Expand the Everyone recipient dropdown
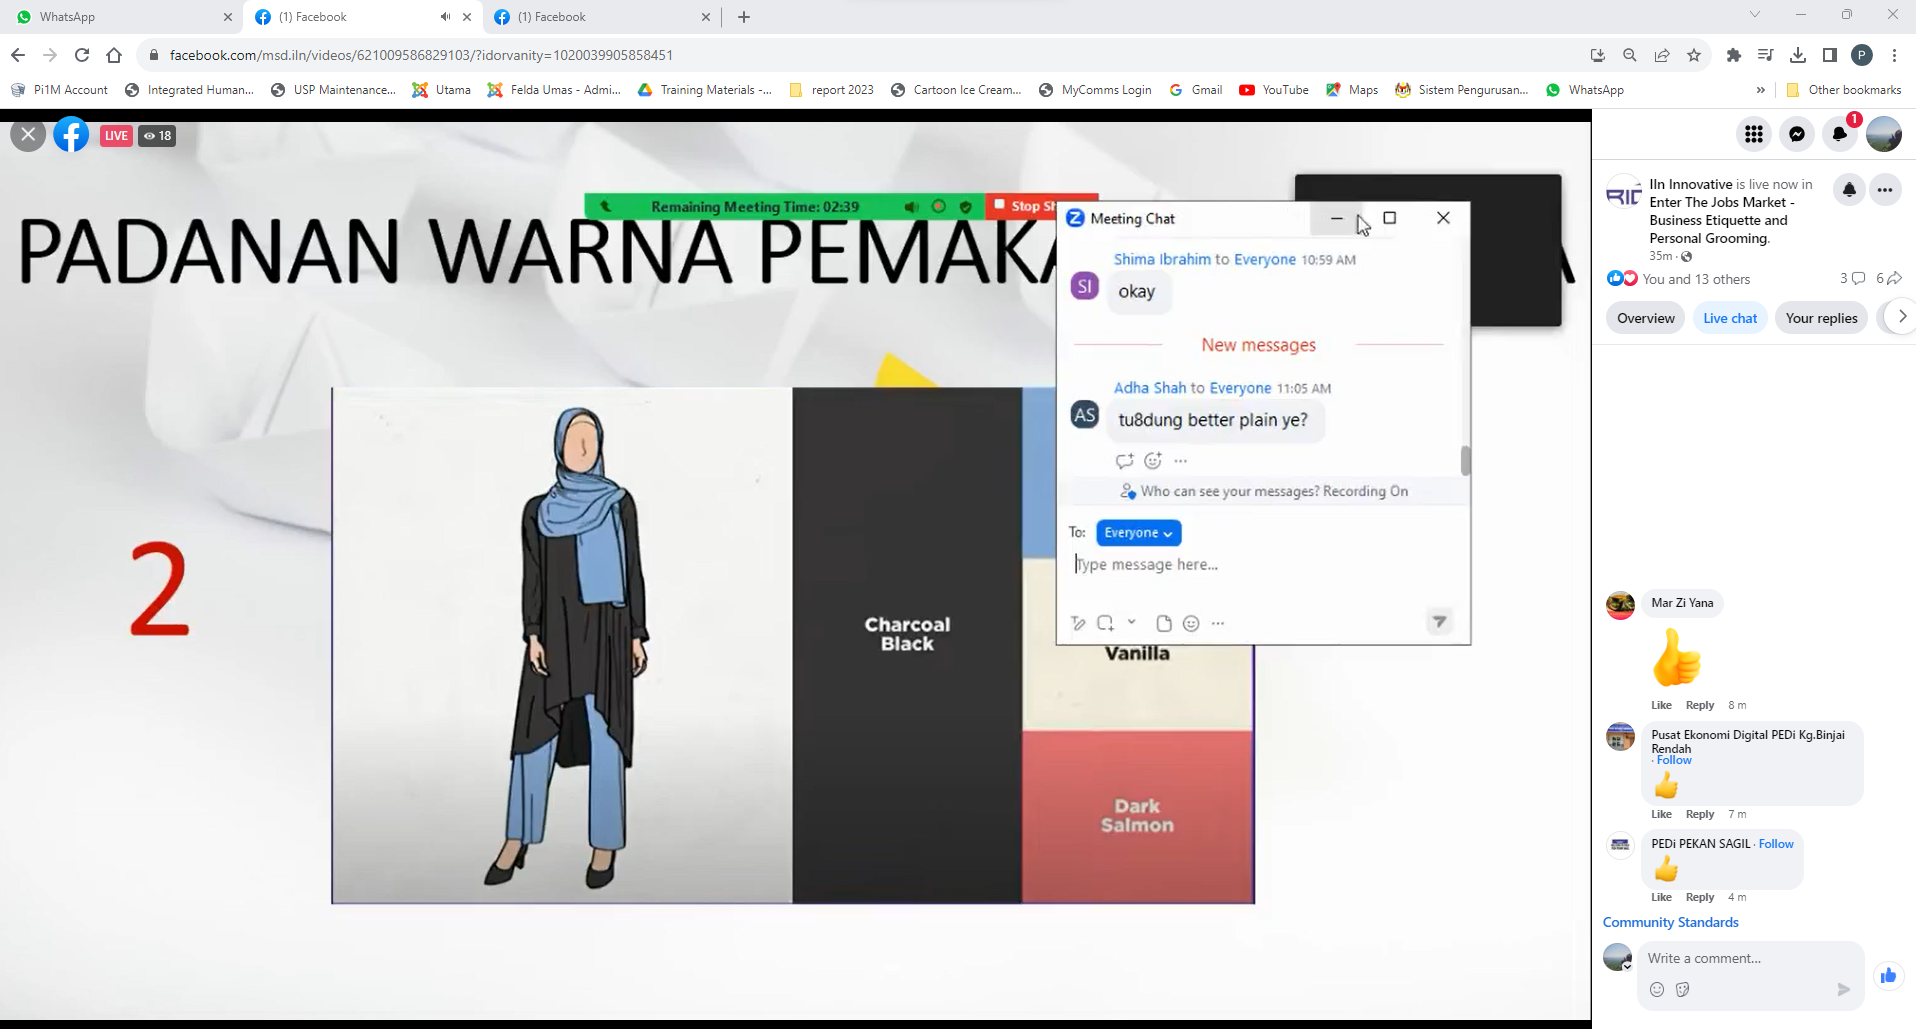The width and height of the screenshot is (1916, 1029). coord(1138,533)
